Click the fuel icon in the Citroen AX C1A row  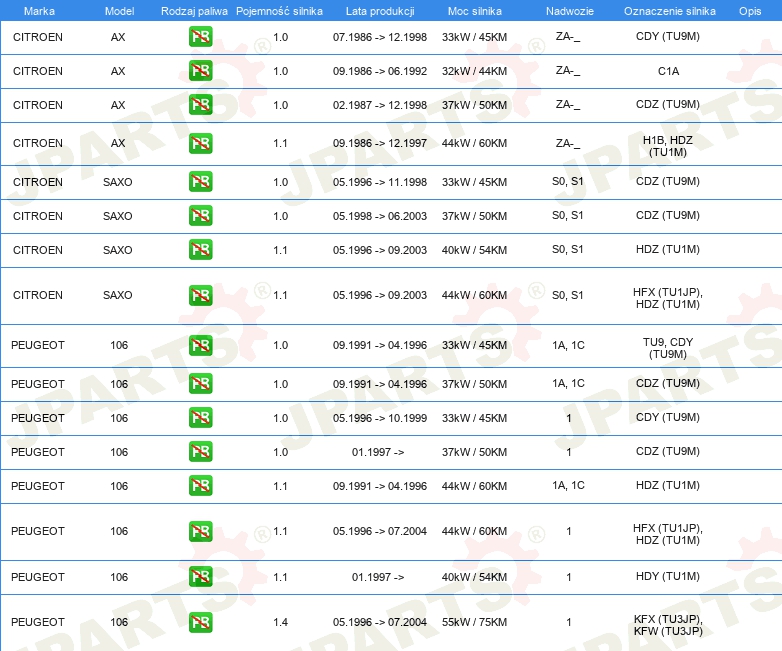(200, 71)
